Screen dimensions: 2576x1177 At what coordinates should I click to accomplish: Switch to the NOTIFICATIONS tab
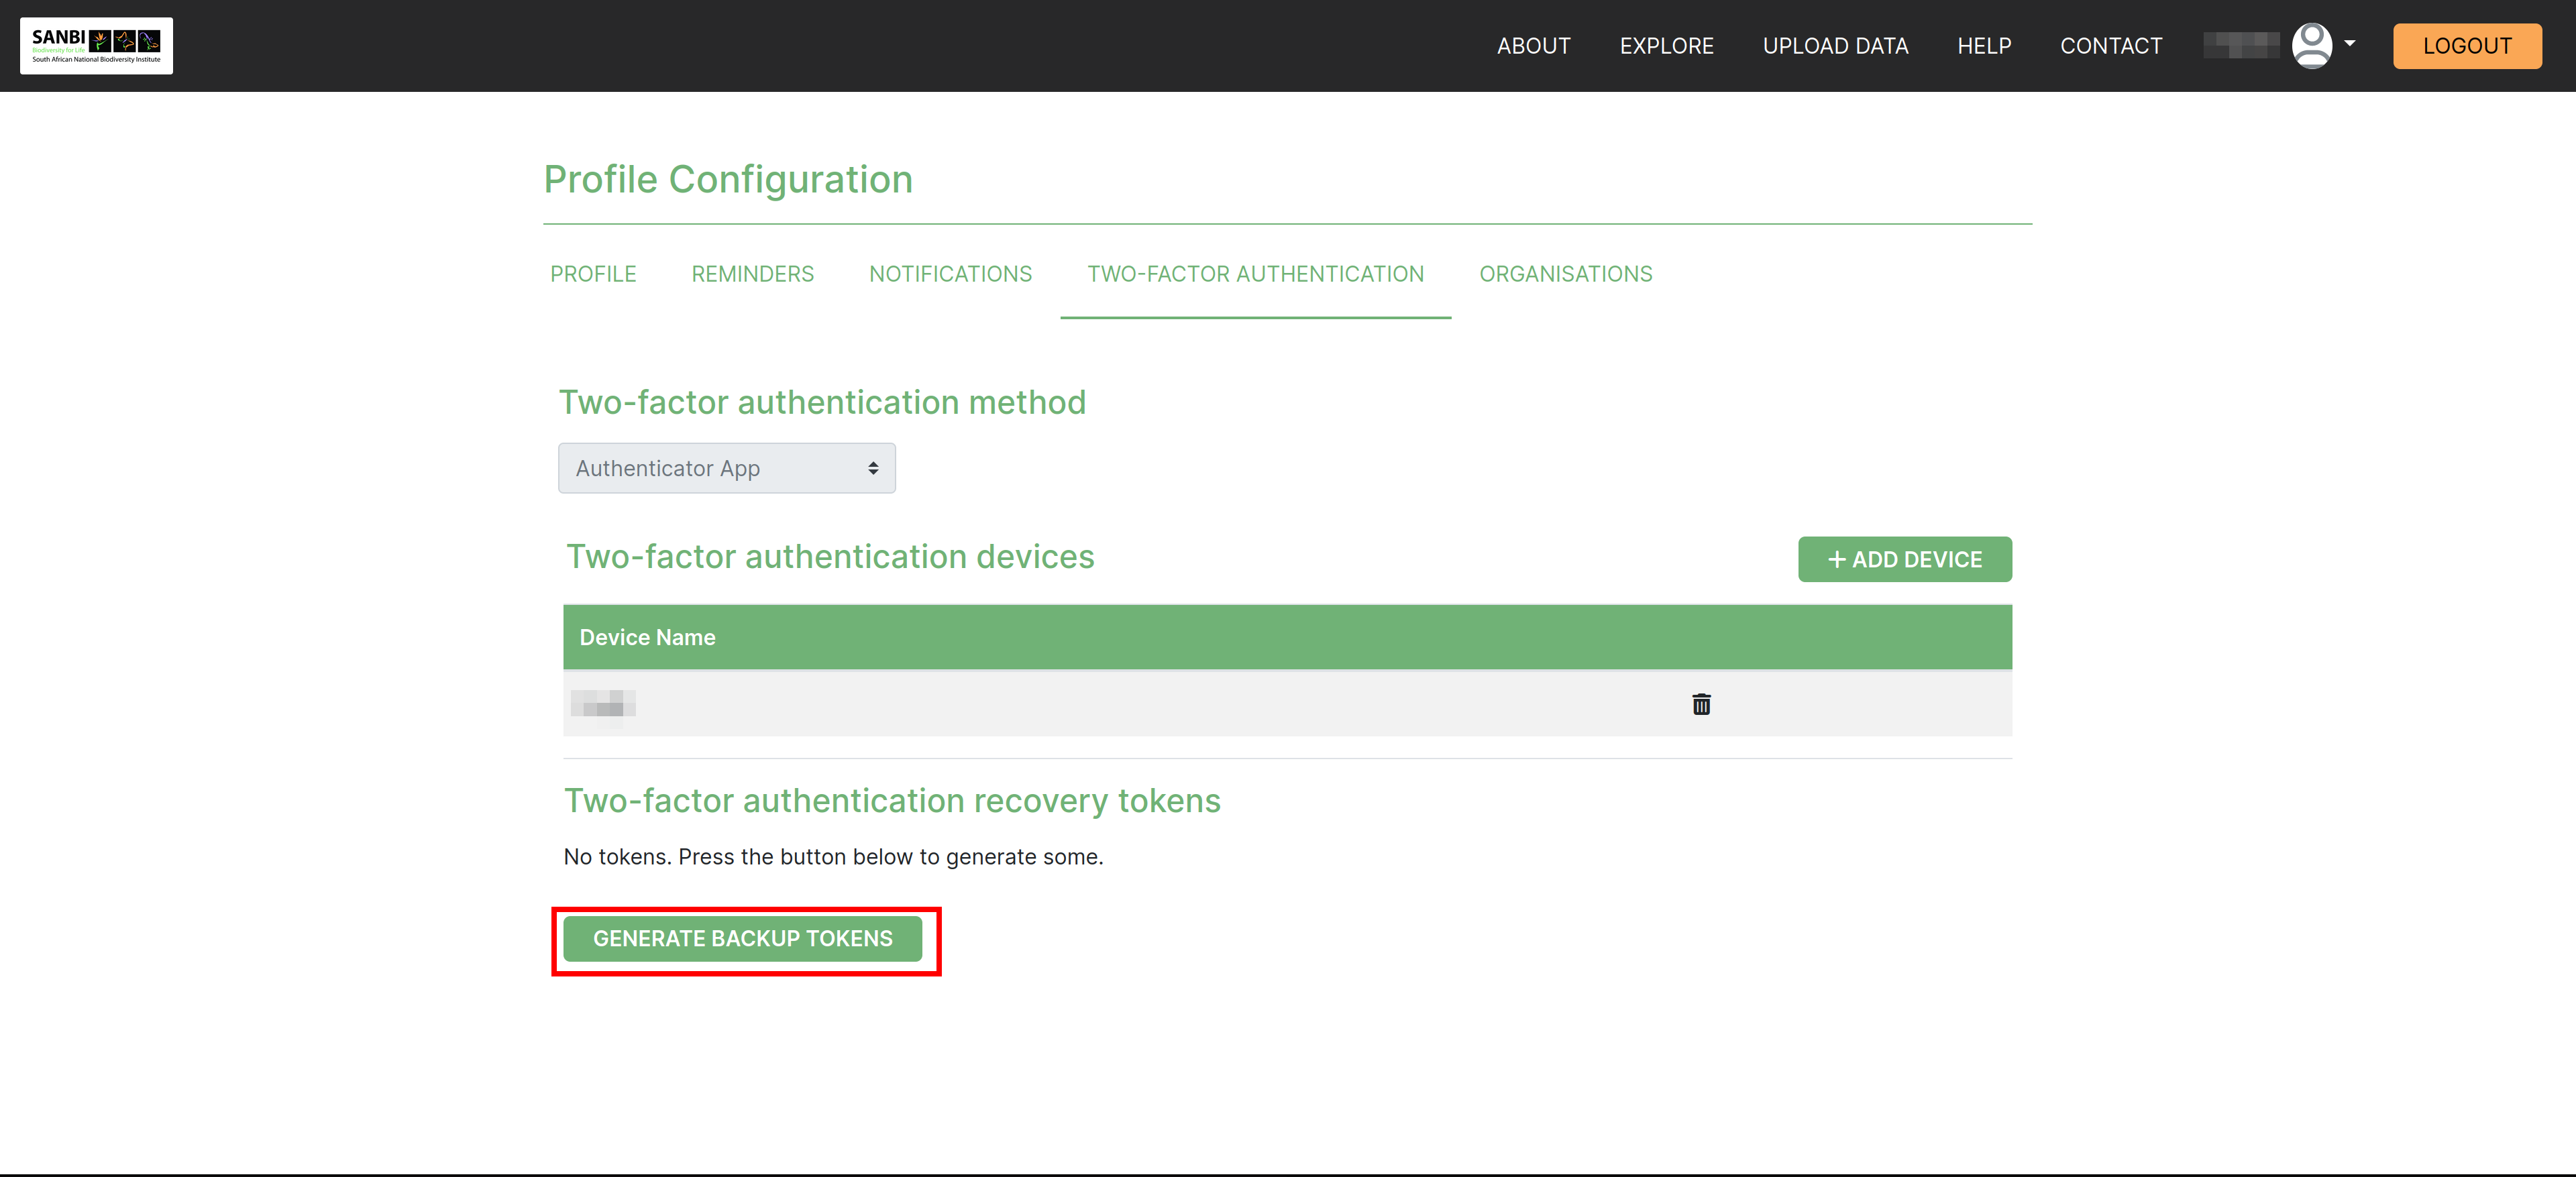click(x=951, y=274)
